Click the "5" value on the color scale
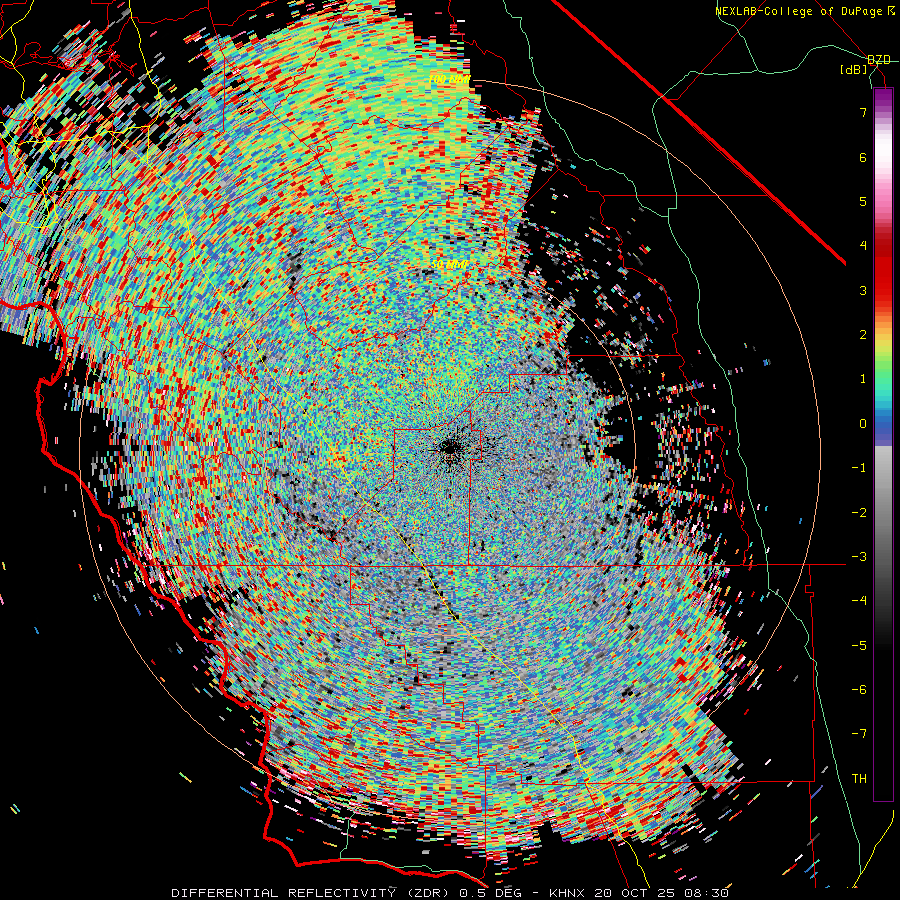Screen dimensions: 900x900 863,201
